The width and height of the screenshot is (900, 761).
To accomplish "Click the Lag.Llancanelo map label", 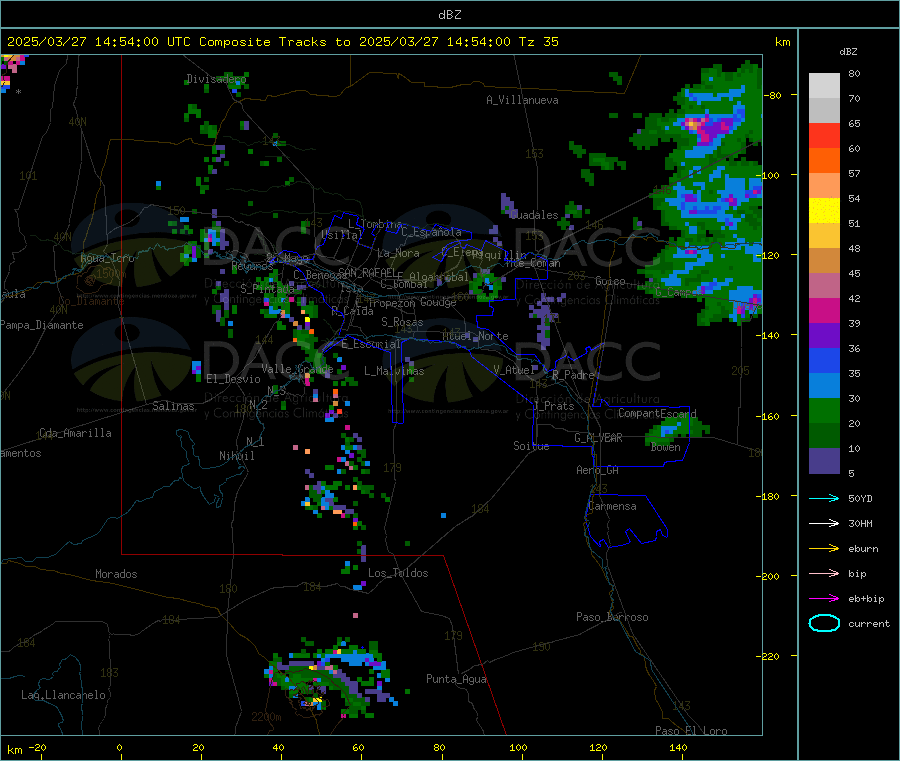I will (x=64, y=695).
